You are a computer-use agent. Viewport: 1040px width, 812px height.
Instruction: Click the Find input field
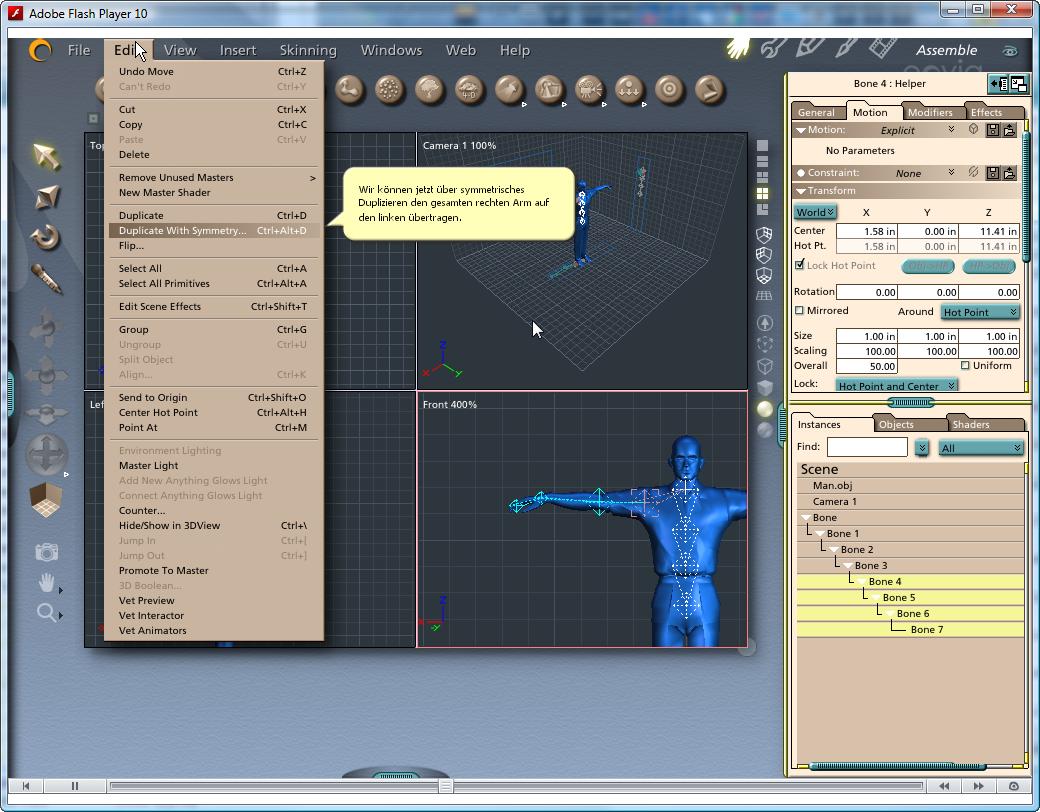click(866, 447)
